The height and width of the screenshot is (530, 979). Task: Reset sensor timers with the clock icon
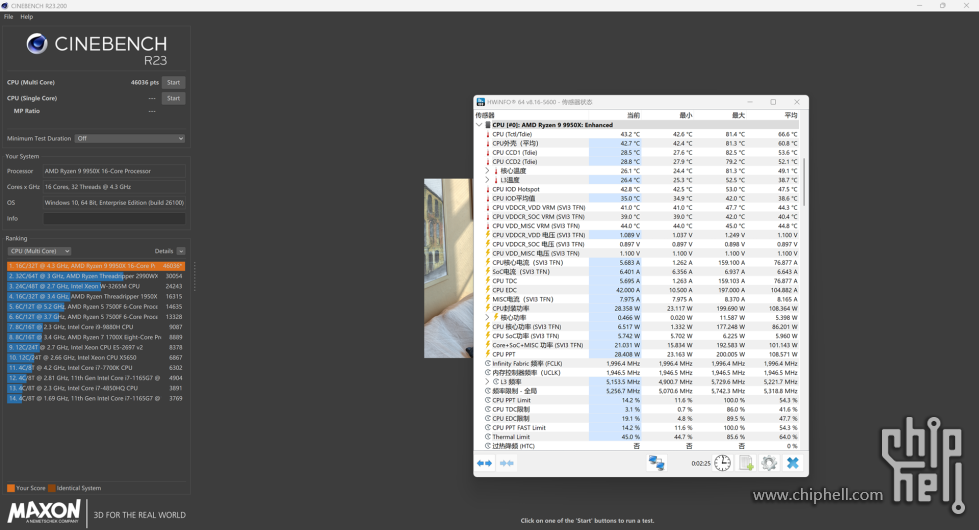tap(722, 463)
